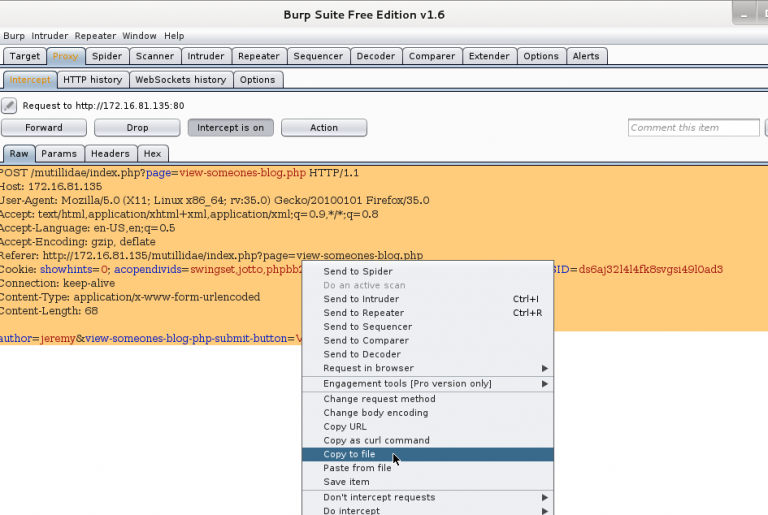Screen dimensions: 768x515
Task: Select the HTTP history sub-tab
Action: pyautogui.click(x=93, y=80)
